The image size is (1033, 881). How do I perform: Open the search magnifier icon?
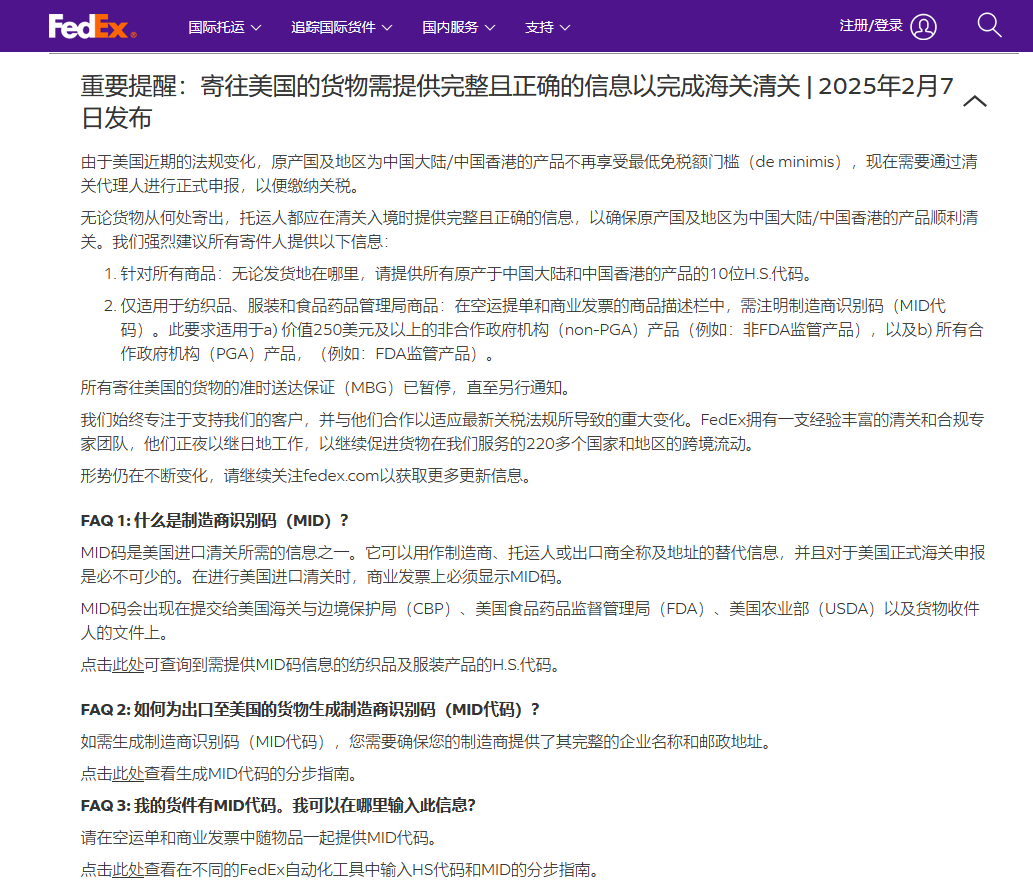tap(989, 25)
